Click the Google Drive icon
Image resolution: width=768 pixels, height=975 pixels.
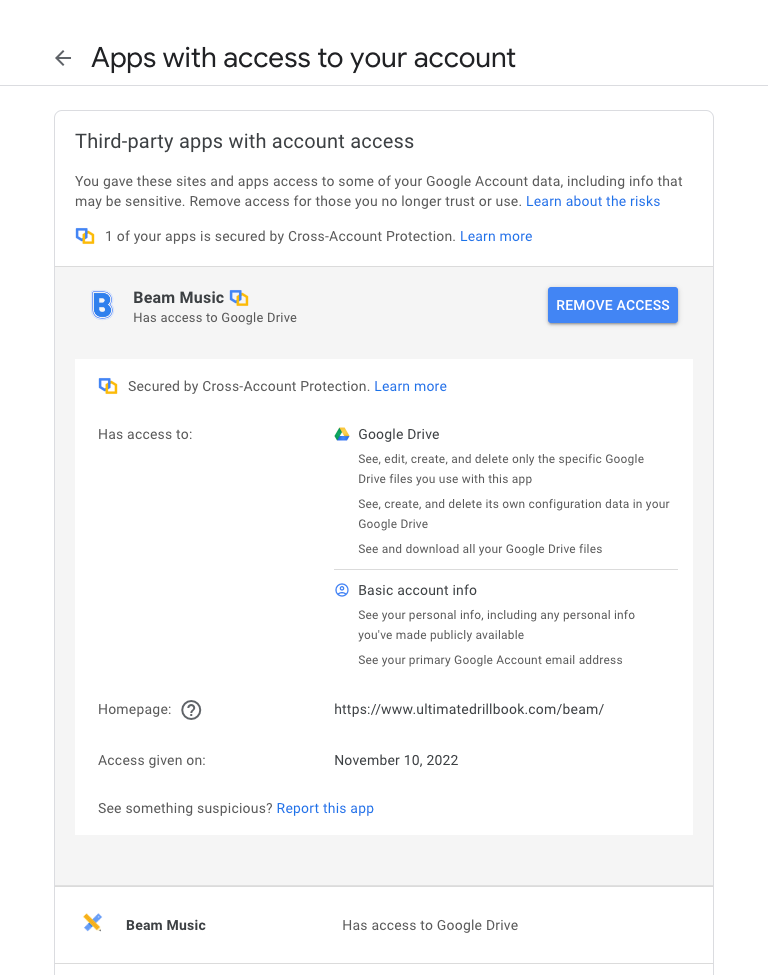[342, 434]
